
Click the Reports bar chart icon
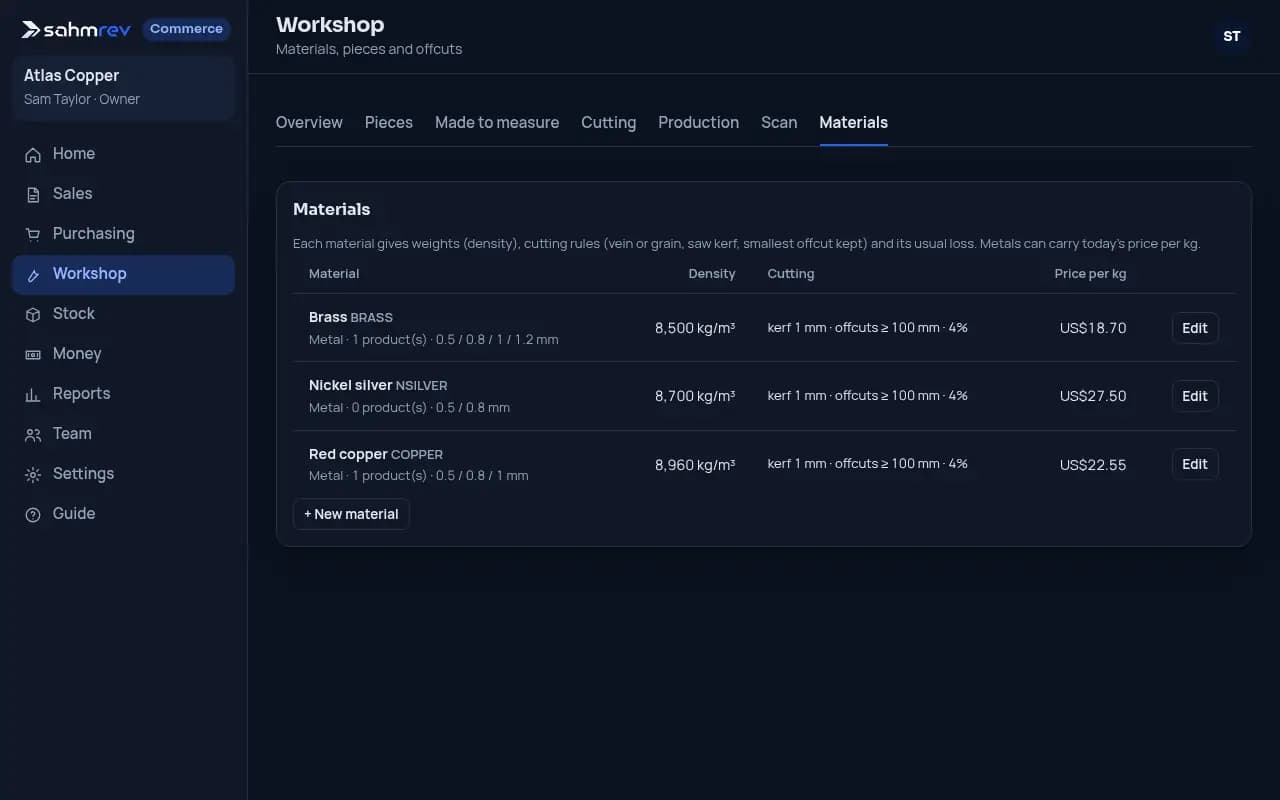33,394
